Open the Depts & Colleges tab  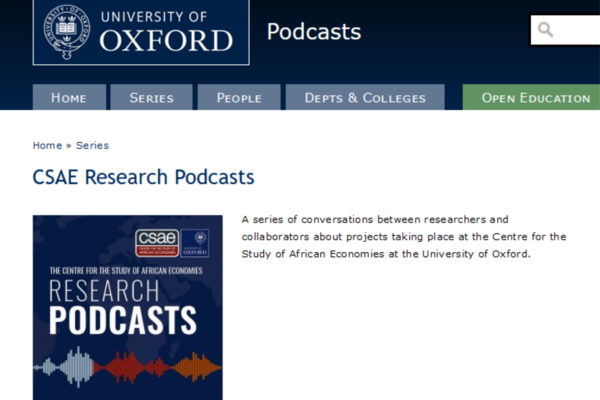pos(365,97)
